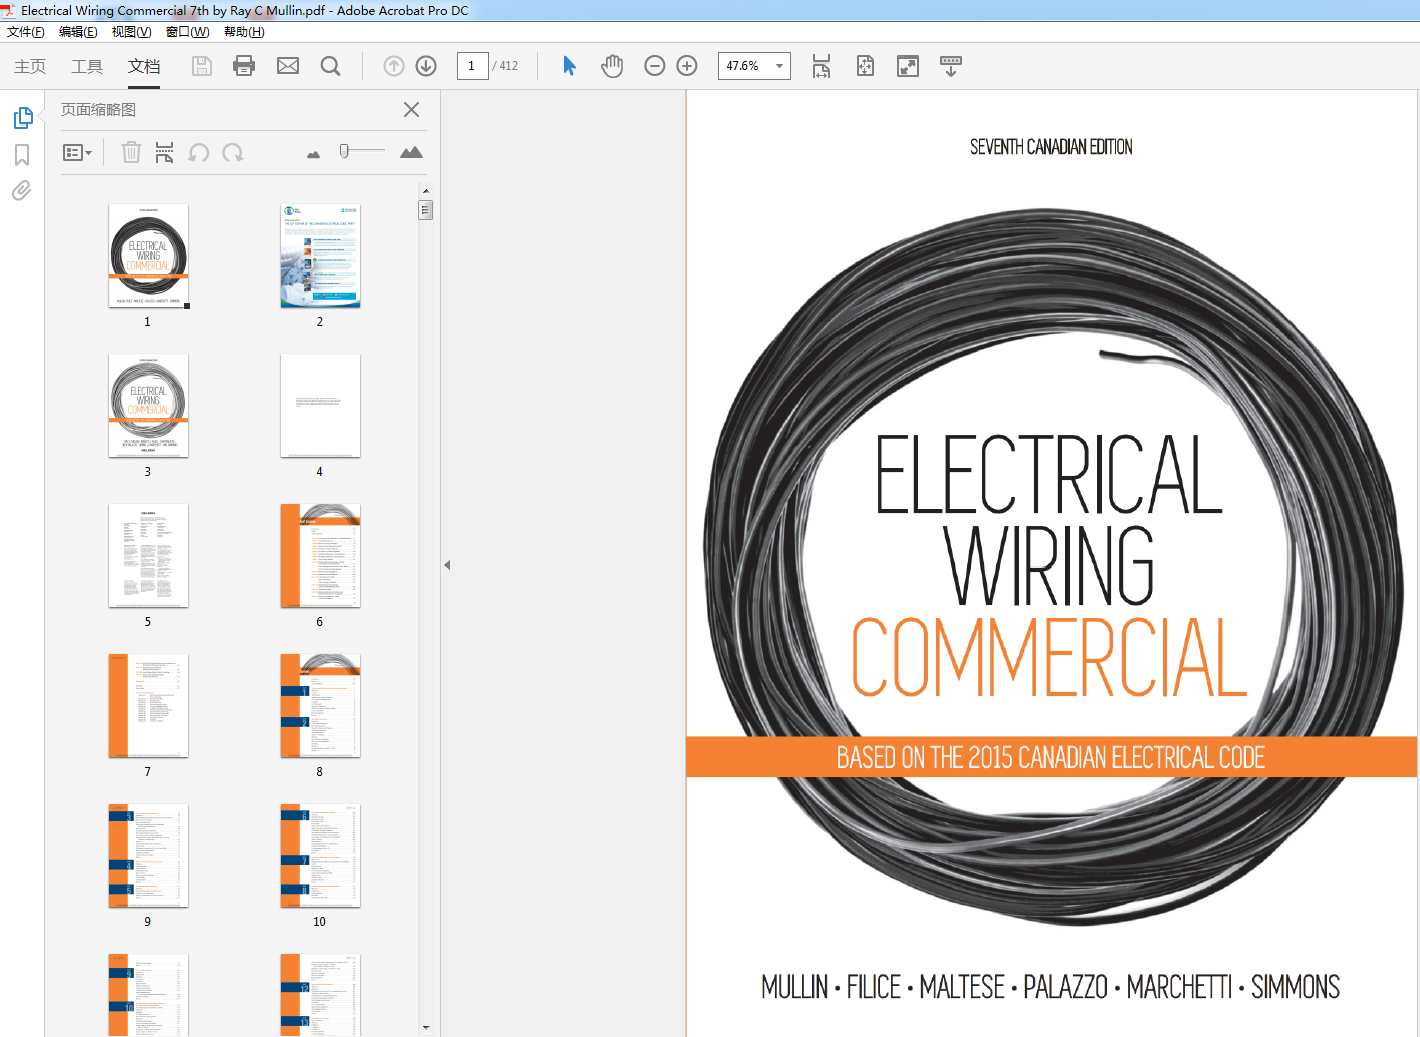Image resolution: width=1420 pixels, height=1037 pixels.
Task: Select page 2 thumbnail
Action: point(320,256)
